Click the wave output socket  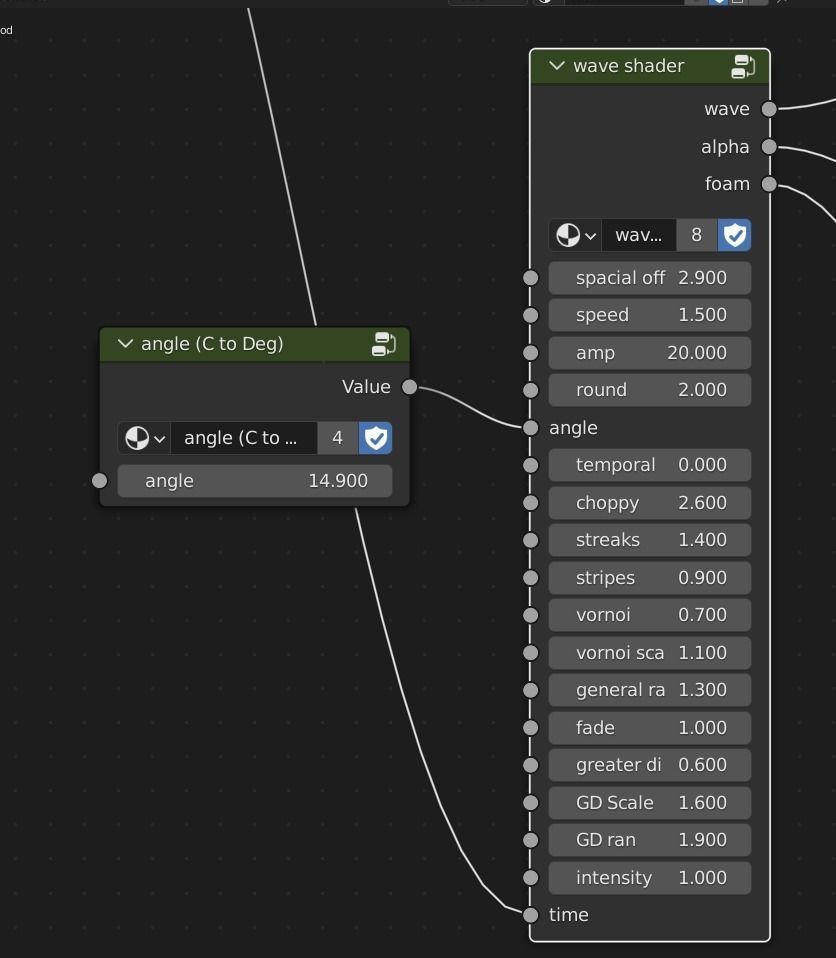click(769, 109)
